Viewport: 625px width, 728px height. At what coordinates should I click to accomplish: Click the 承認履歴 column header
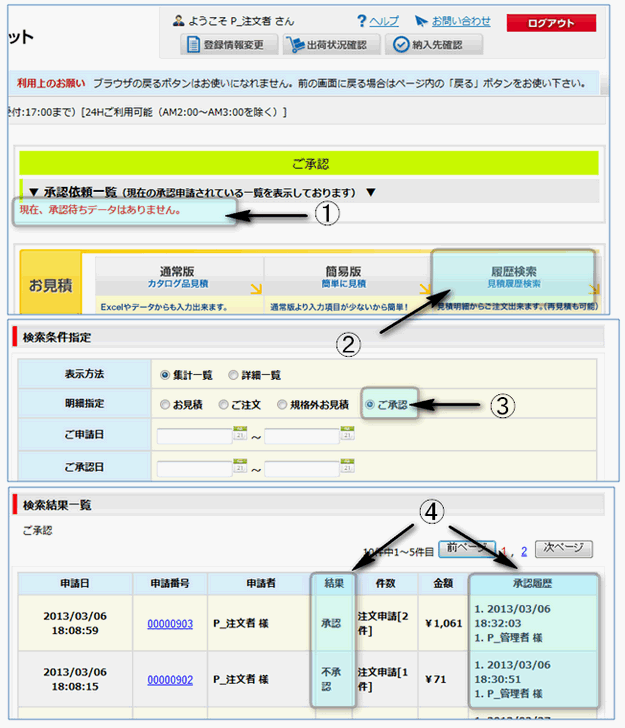click(x=533, y=584)
